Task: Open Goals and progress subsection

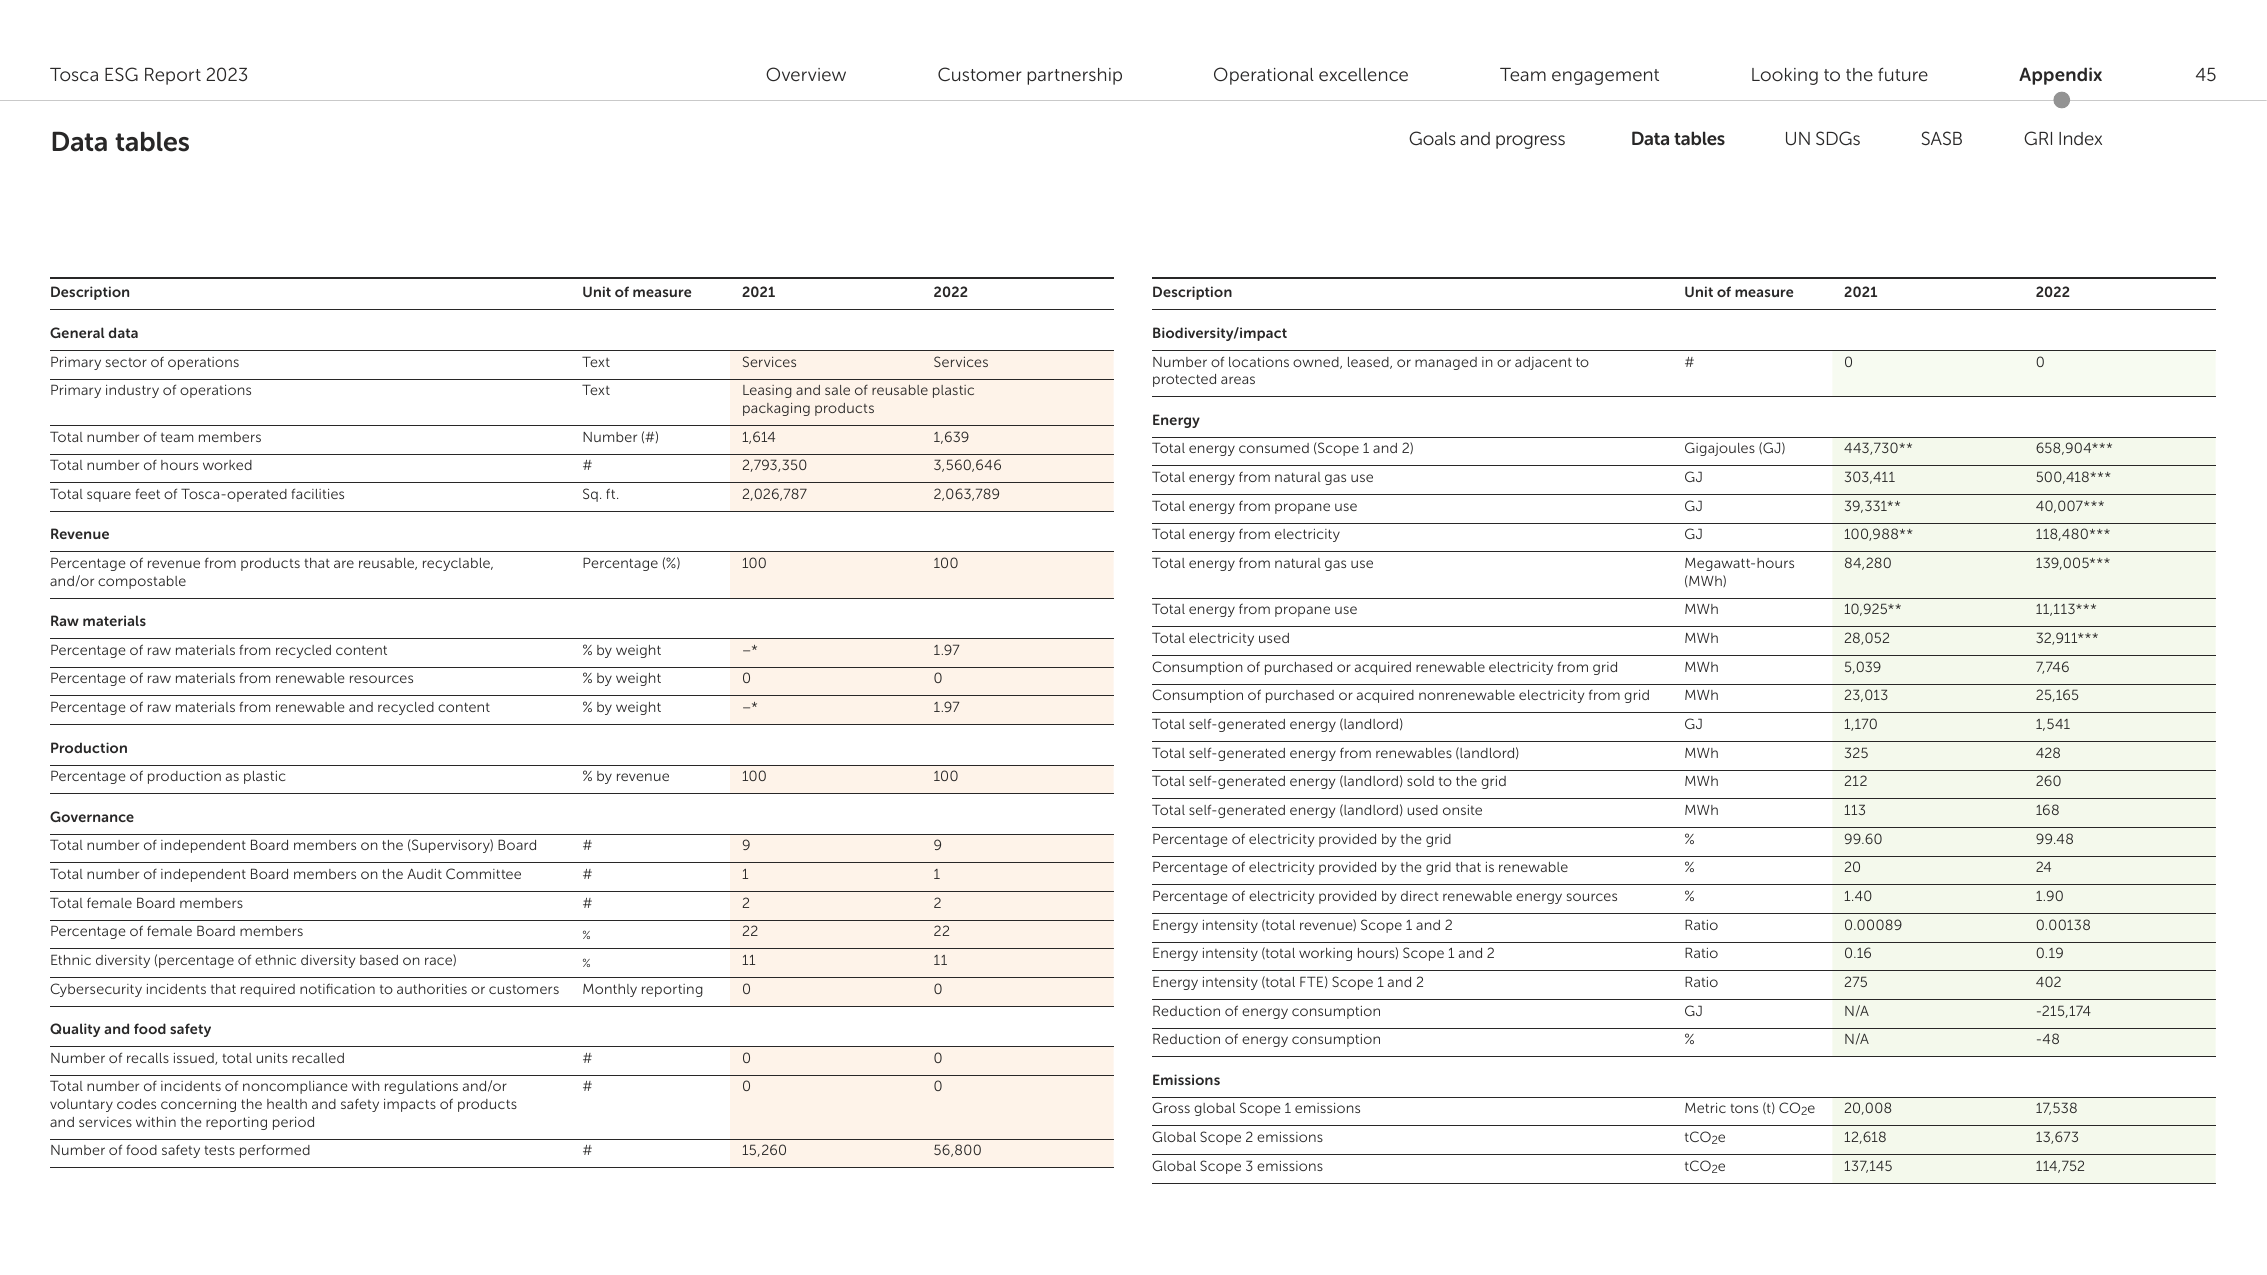Action: [1486, 139]
